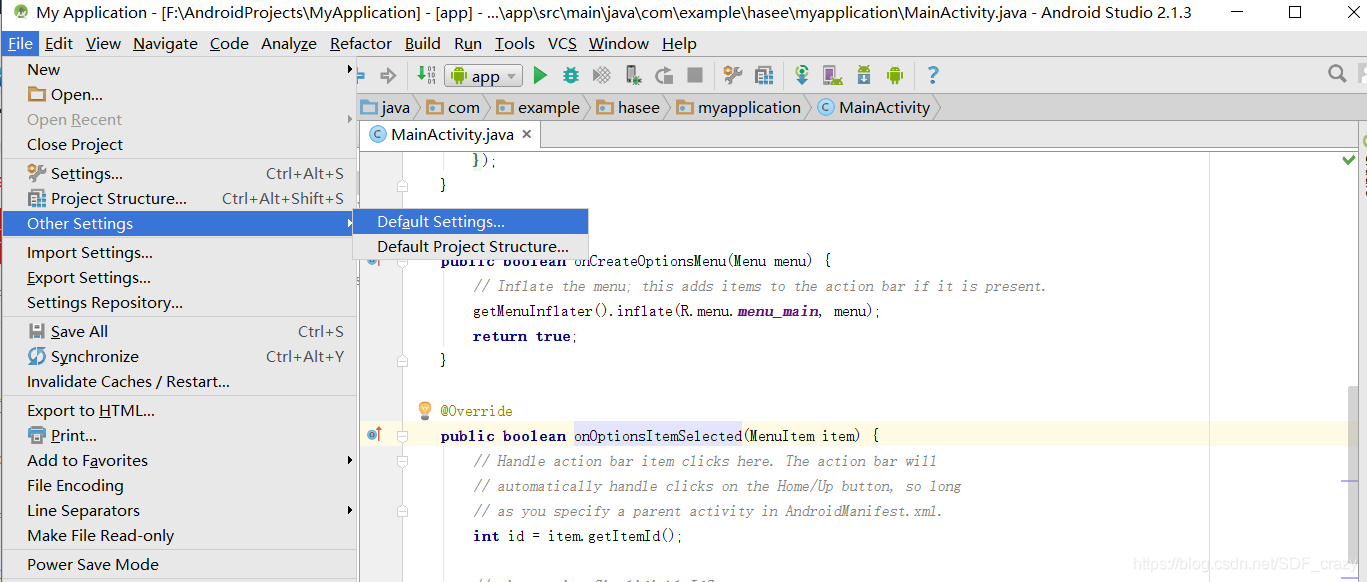
Task: Click the MainActivity breadcrumb class
Action: tap(874, 108)
